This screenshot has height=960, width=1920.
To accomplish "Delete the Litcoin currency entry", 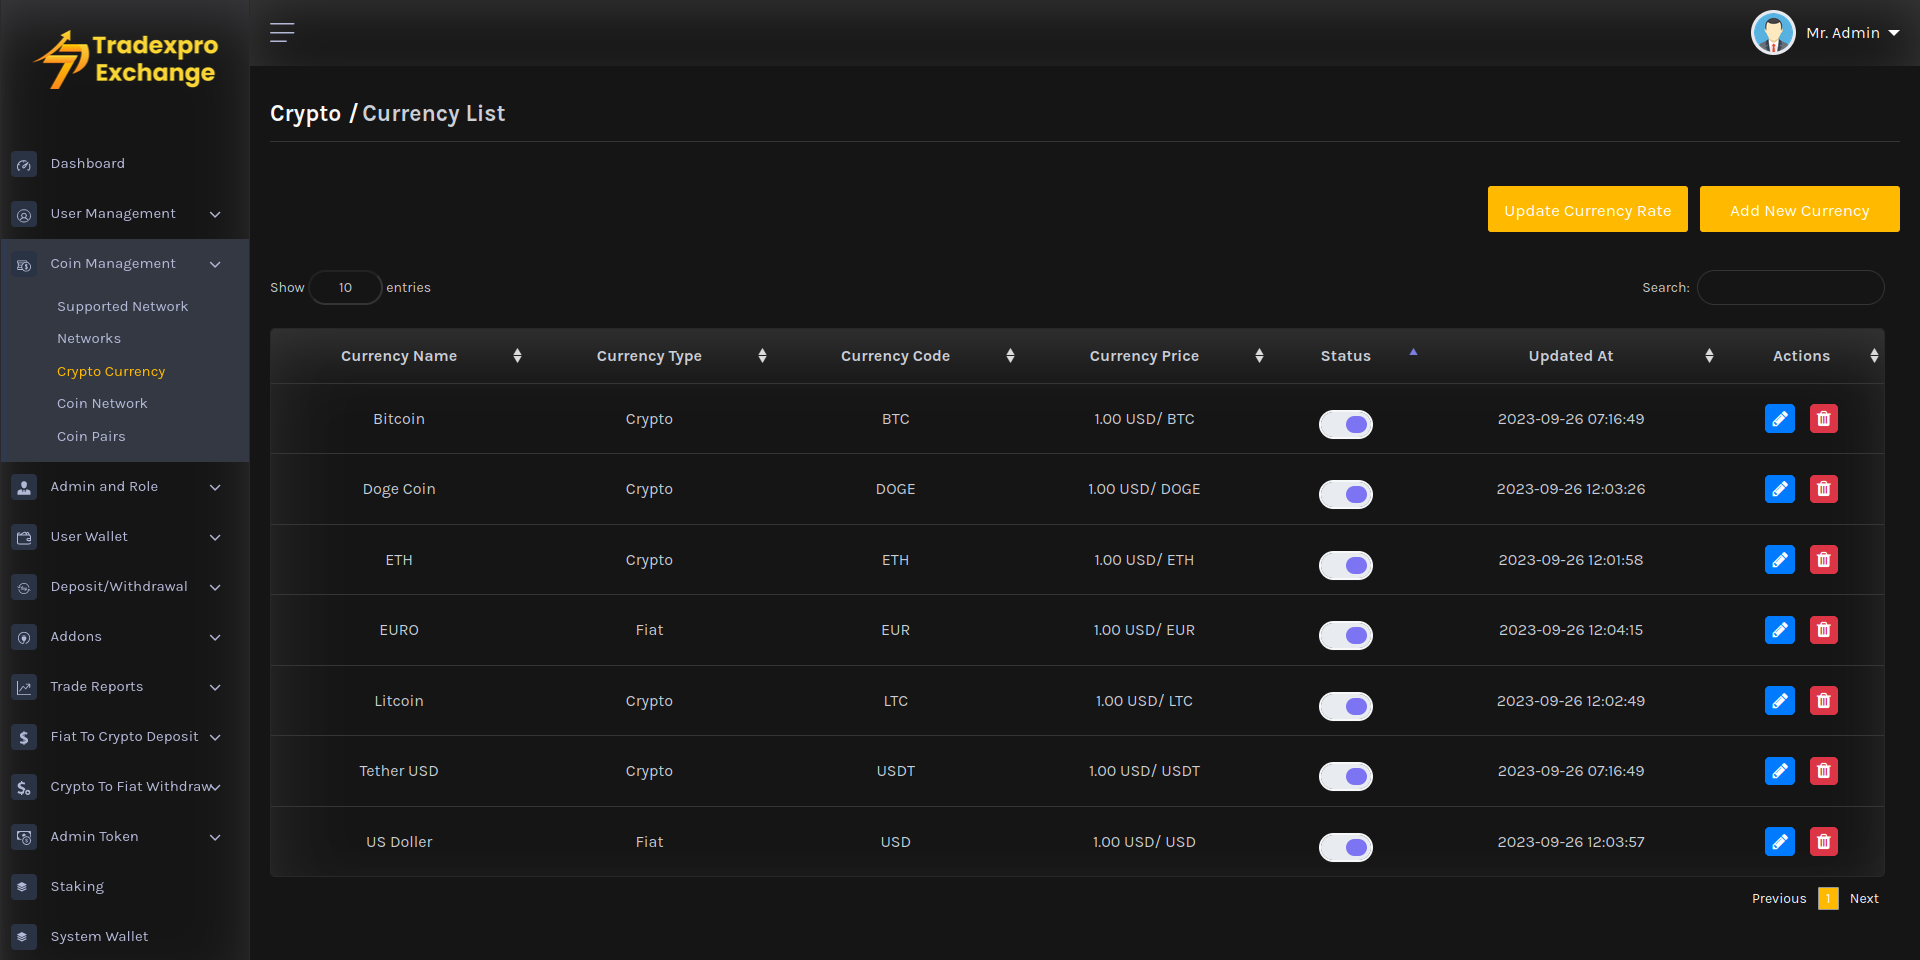I will (1823, 701).
